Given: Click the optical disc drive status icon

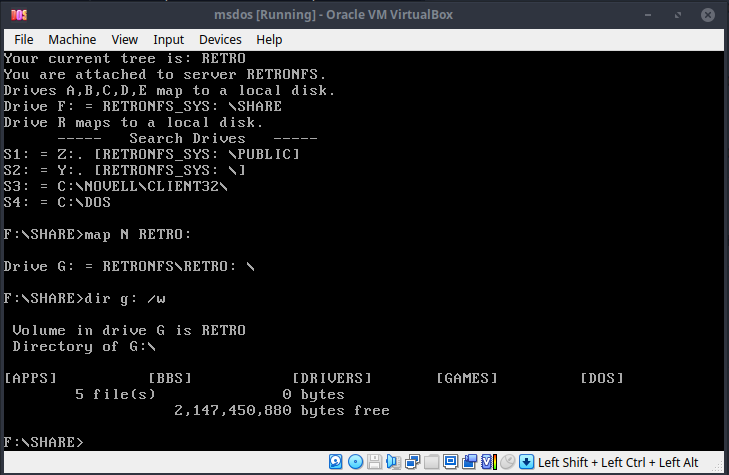Looking at the screenshot, I should tap(356, 462).
